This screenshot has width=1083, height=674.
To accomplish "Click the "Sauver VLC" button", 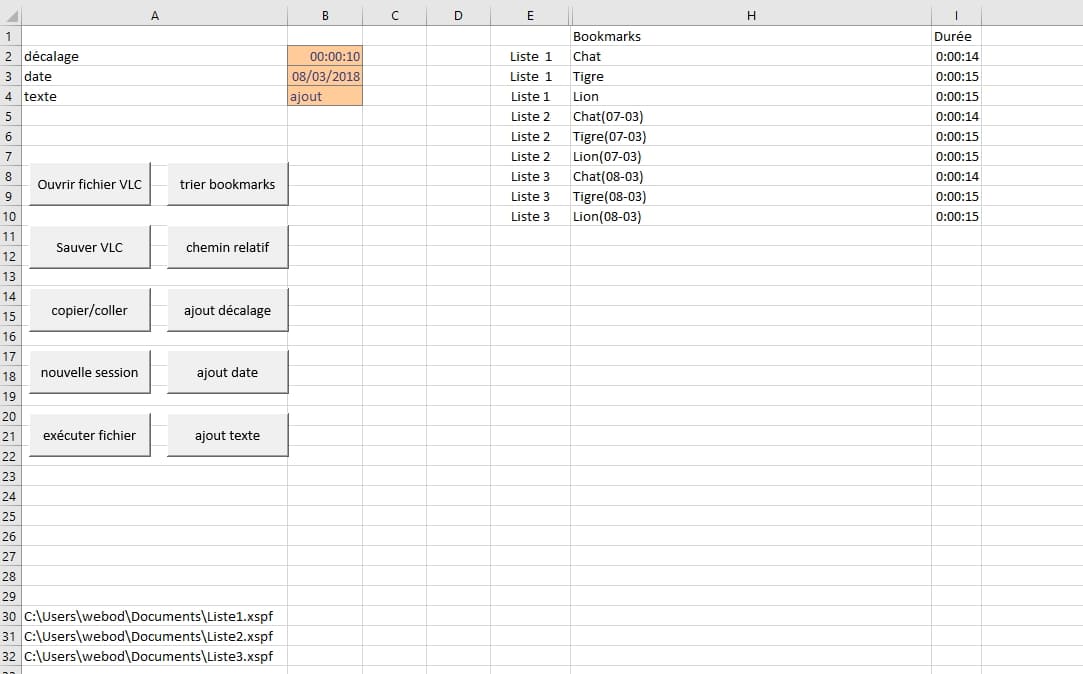I will [90, 247].
